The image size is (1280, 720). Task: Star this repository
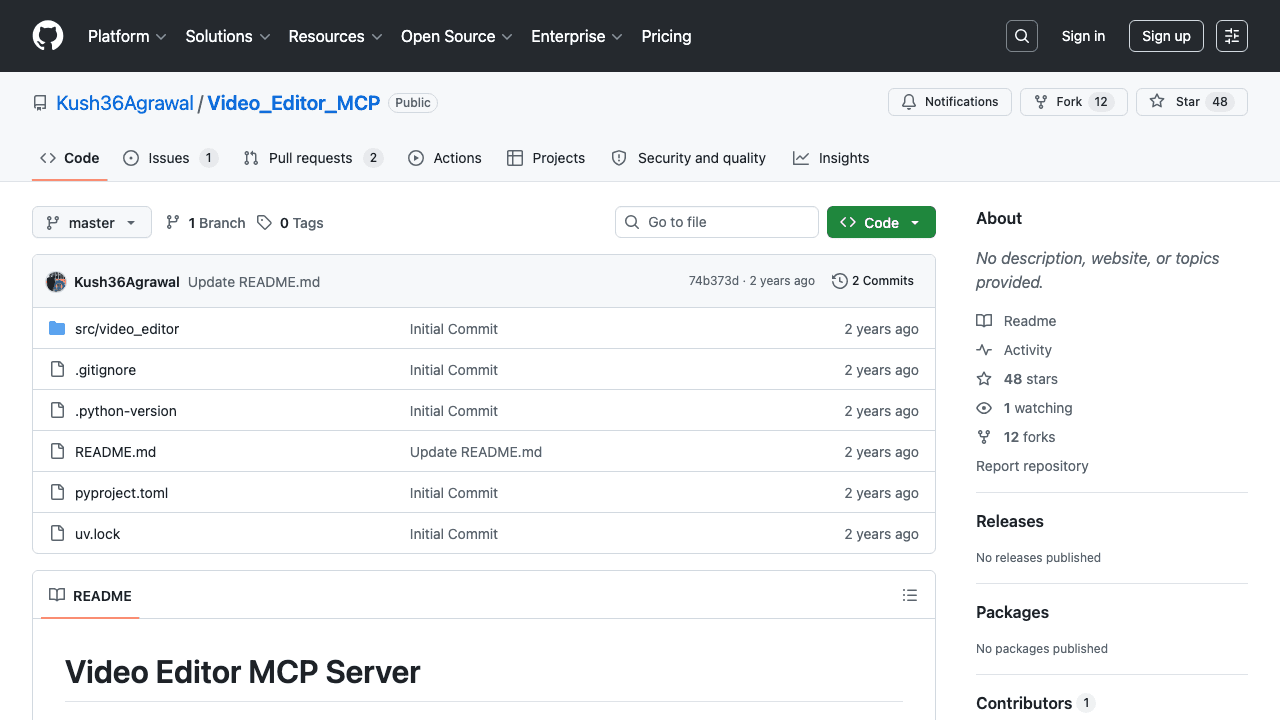pyautogui.click(x=1191, y=102)
